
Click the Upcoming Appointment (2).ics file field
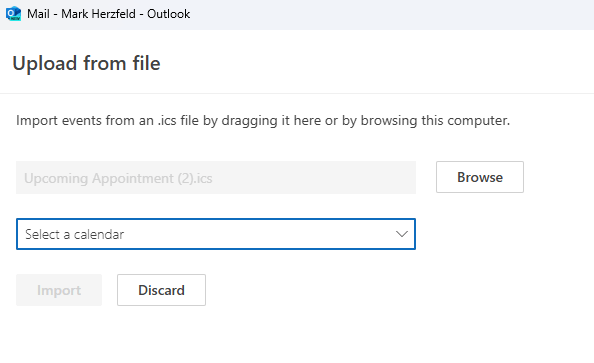216,177
